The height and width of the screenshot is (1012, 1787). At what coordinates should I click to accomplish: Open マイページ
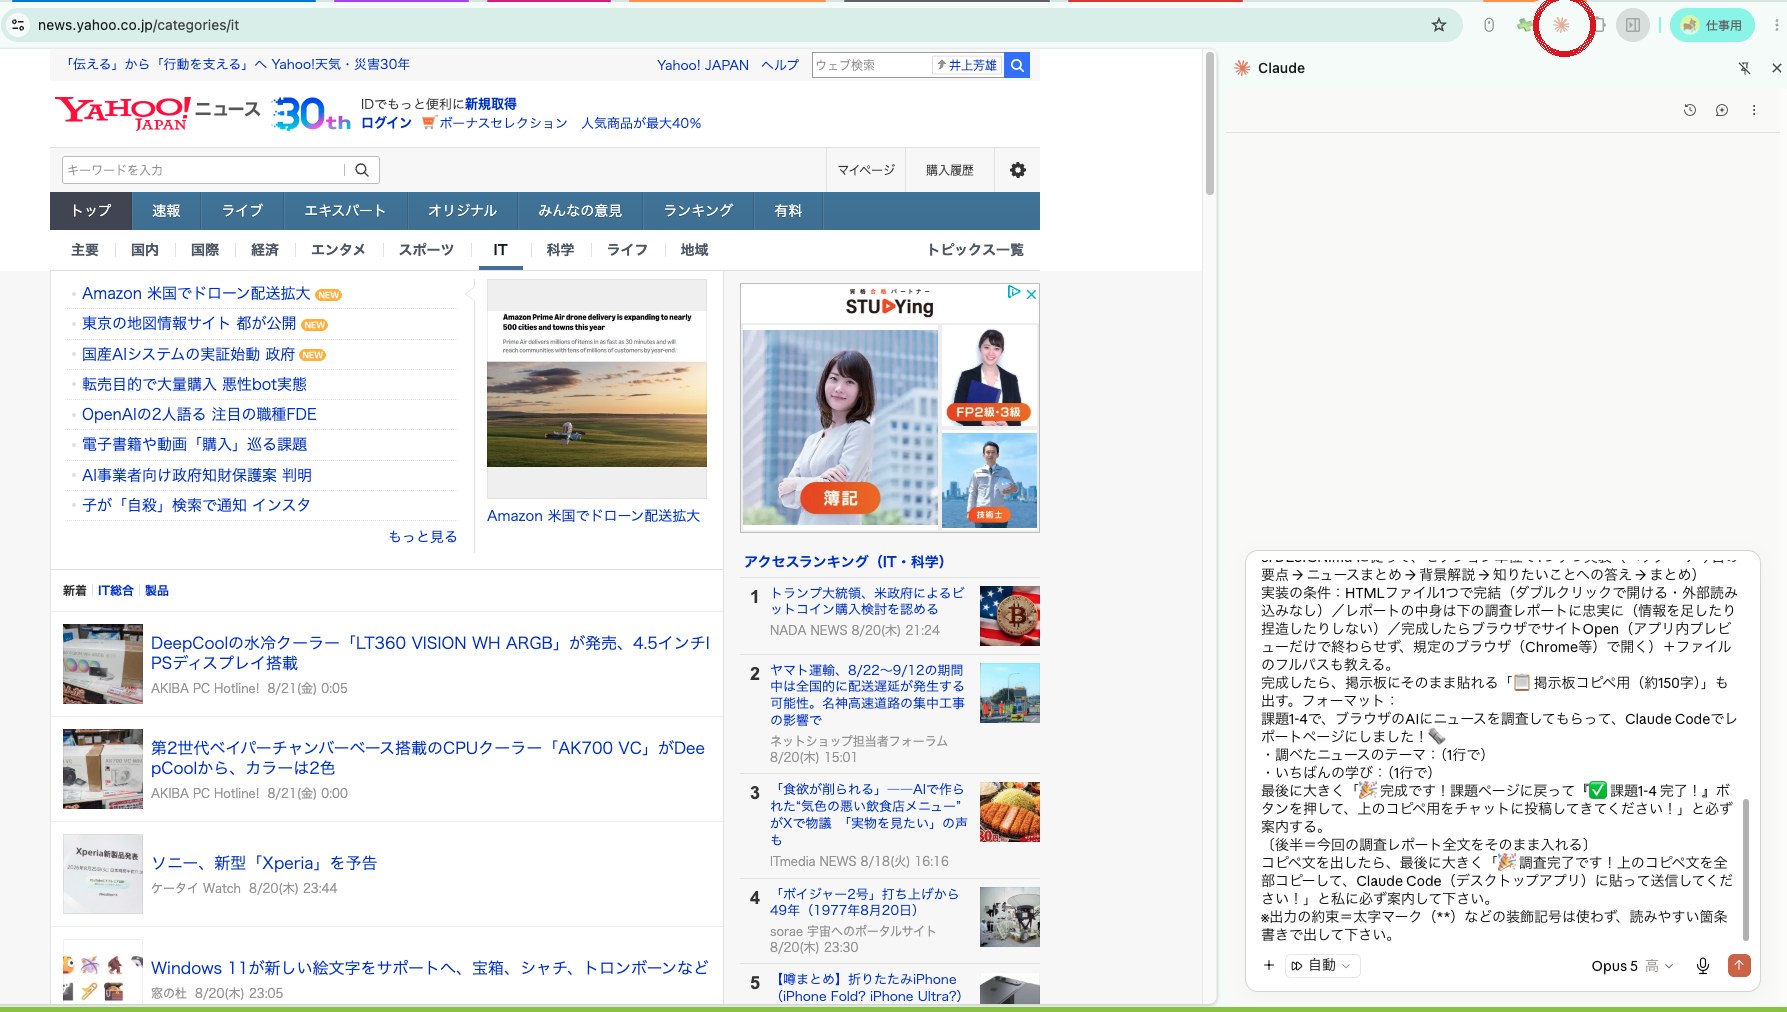[x=866, y=170]
